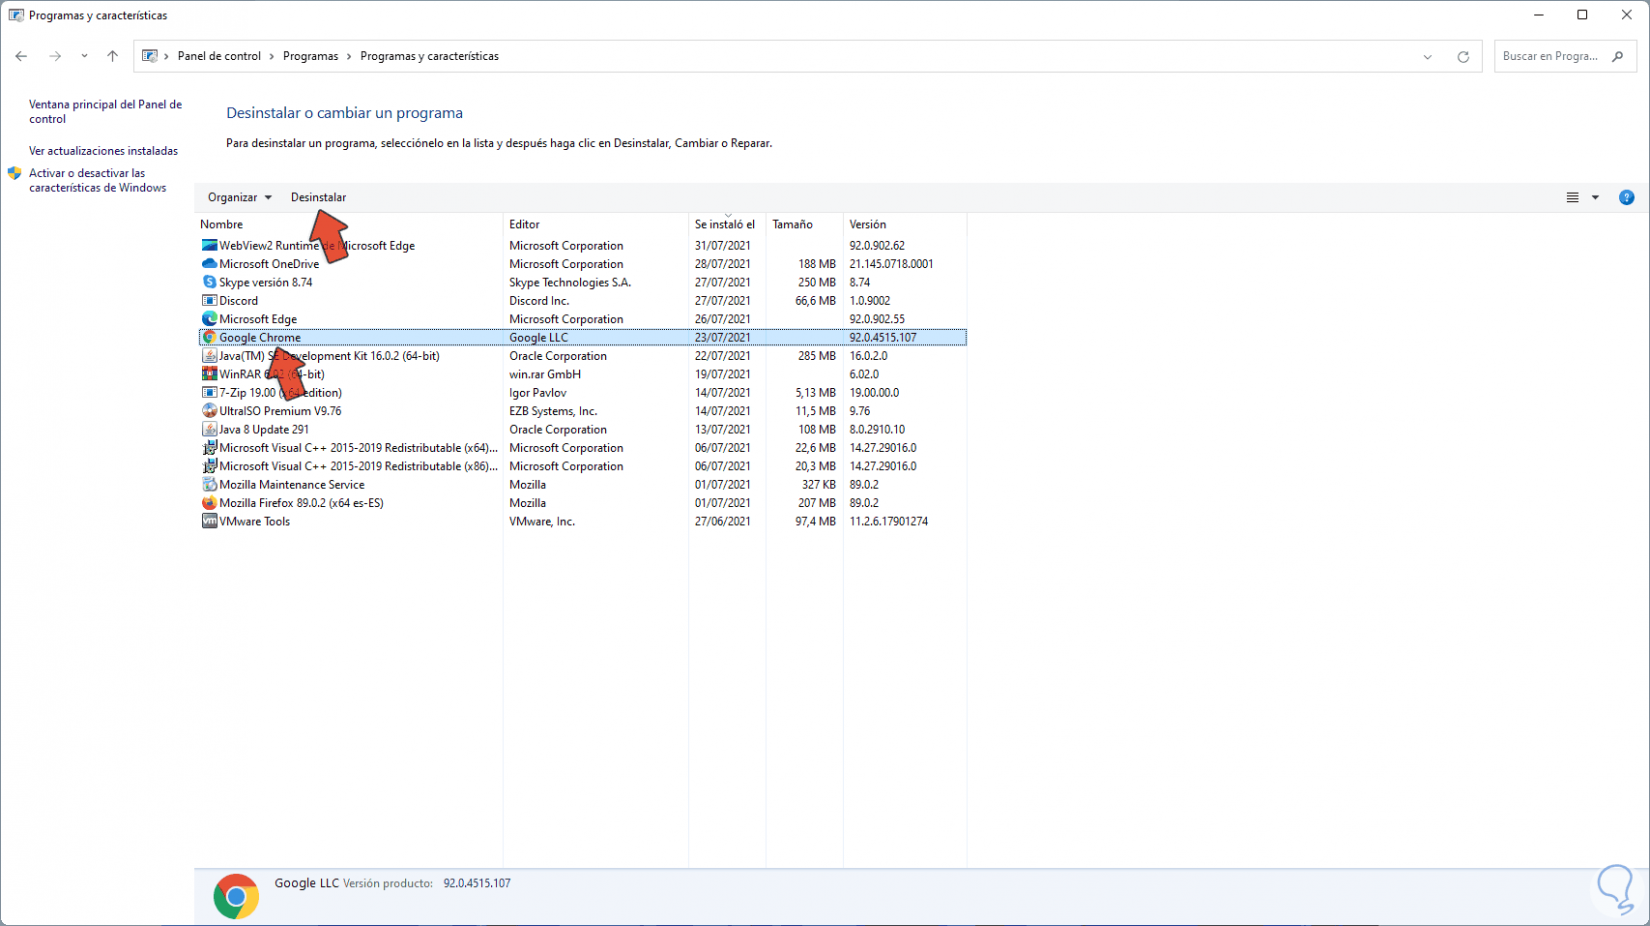The image size is (1650, 926).
Task: Go back with the back arrow
Action: point(21,56)
